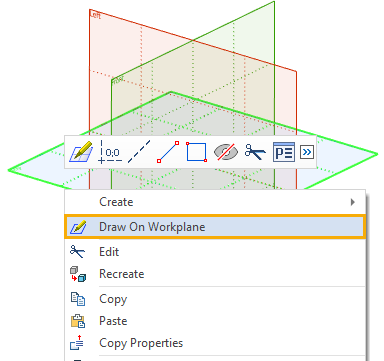The width and height of the screenshot is (384, 361).
Task: Select the blue rectangle sketch tool
Action: click(x=196, y=152)
